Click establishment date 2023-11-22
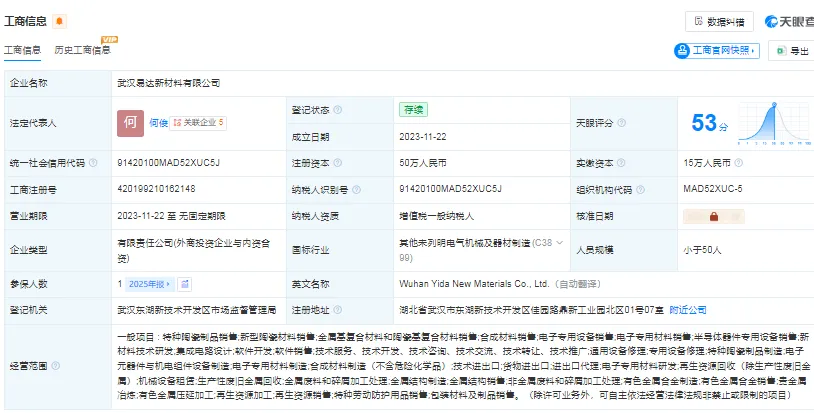Screen dimensions: 814x413 [x=423, y=137]
